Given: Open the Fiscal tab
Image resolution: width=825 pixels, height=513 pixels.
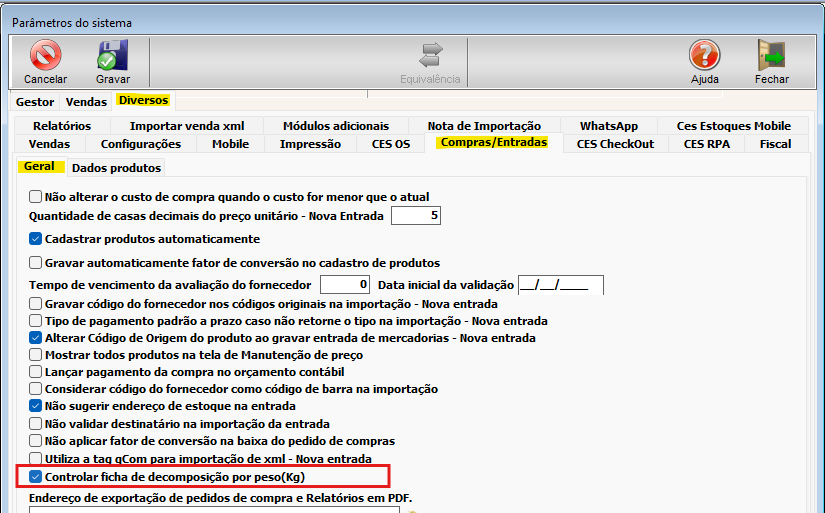Looking at the screenshot, I should click(775, 144).
